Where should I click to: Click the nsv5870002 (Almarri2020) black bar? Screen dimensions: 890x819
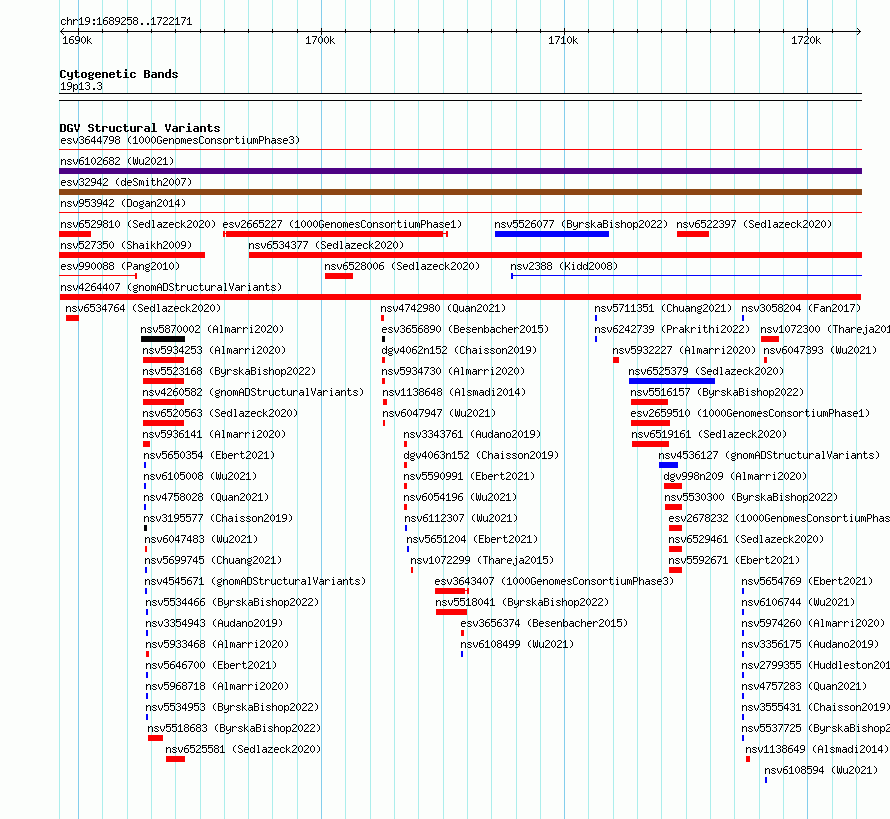[163, 339]
